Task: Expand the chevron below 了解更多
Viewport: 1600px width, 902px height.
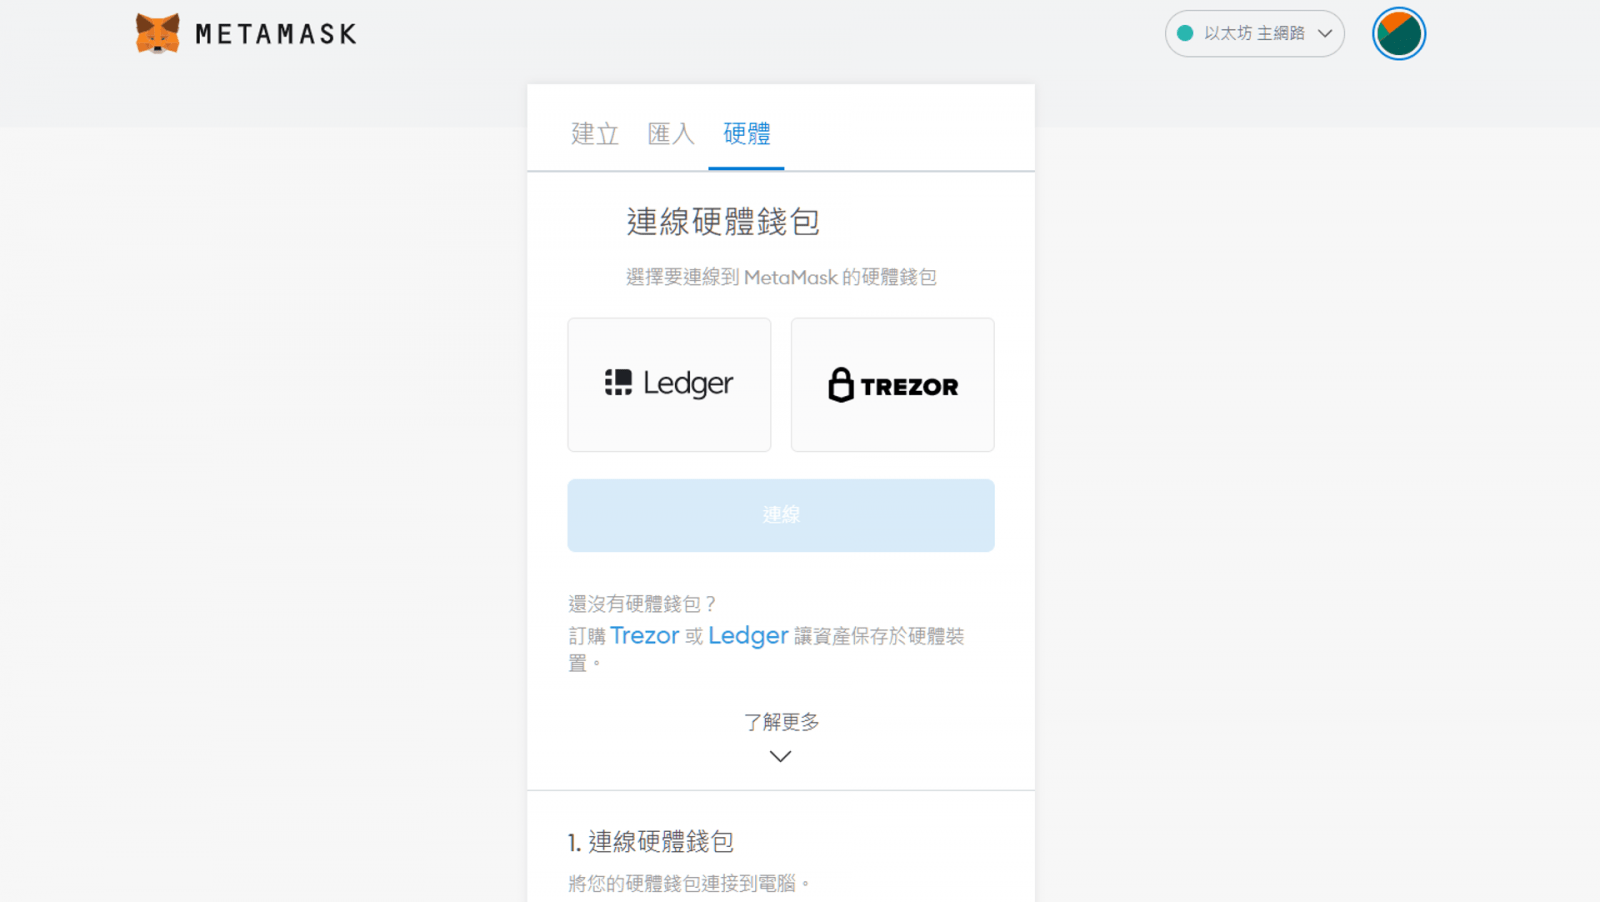Action: [x=781, y=757]
